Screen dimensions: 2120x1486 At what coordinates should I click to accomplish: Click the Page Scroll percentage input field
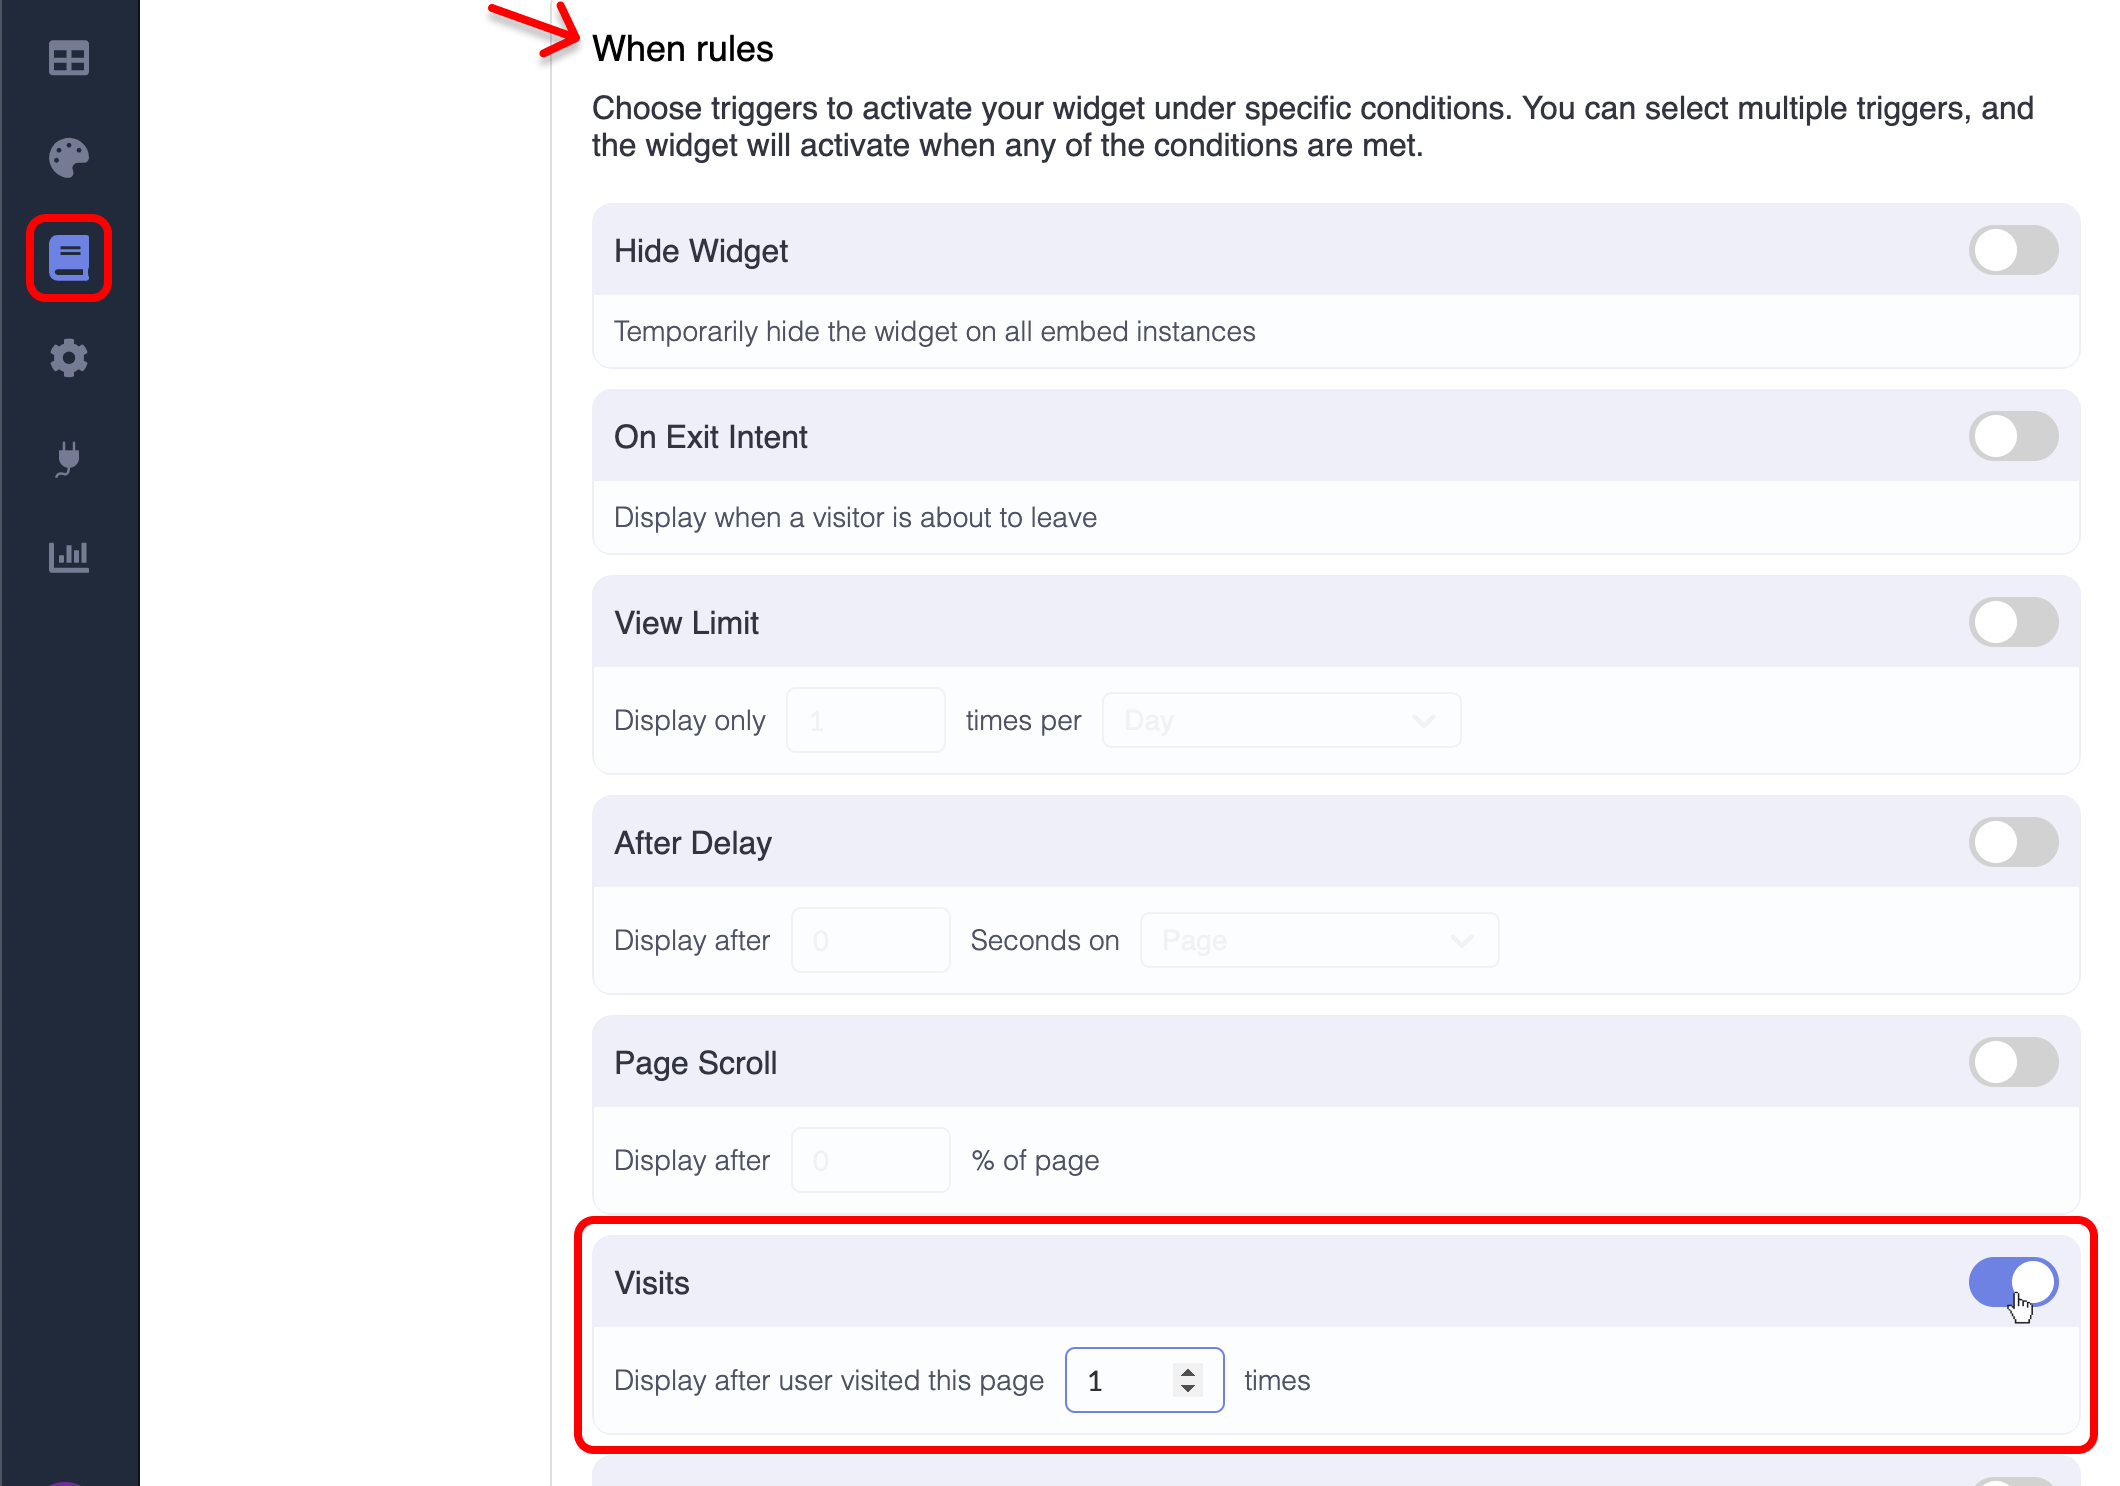point(870,1160)
